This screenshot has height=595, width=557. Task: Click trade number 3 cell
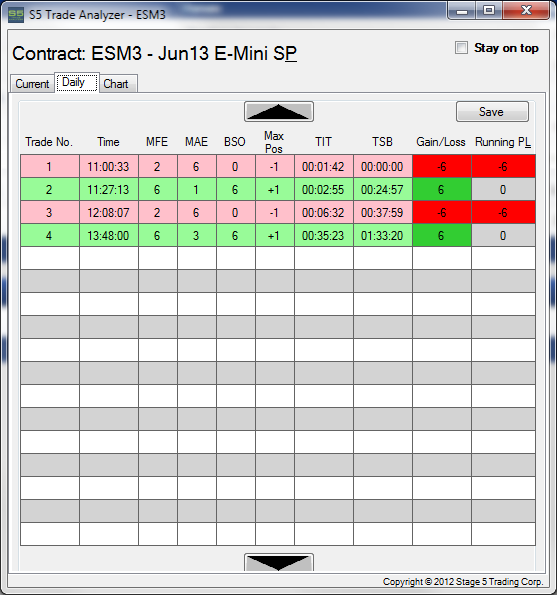[50, 212]
